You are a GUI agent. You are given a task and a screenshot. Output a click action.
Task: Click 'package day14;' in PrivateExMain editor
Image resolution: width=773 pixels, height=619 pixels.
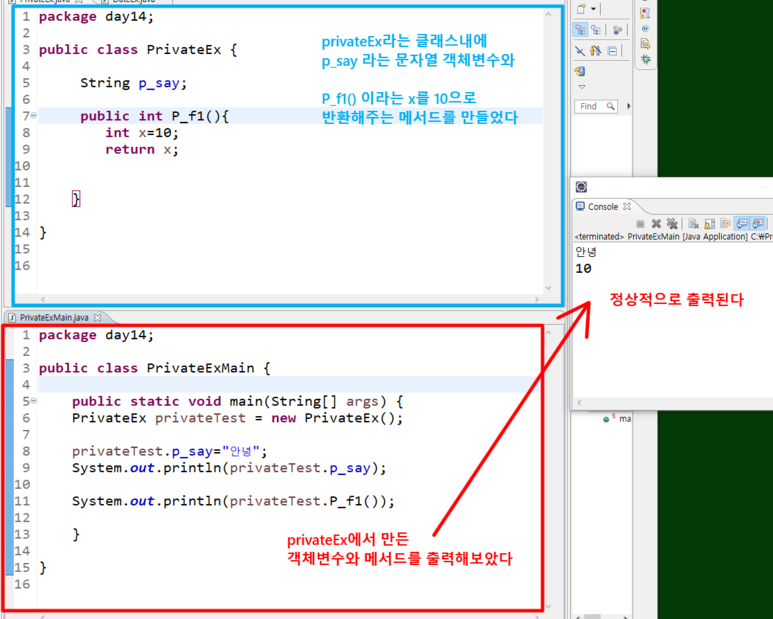pyautogui.click(x=96, y=335)
